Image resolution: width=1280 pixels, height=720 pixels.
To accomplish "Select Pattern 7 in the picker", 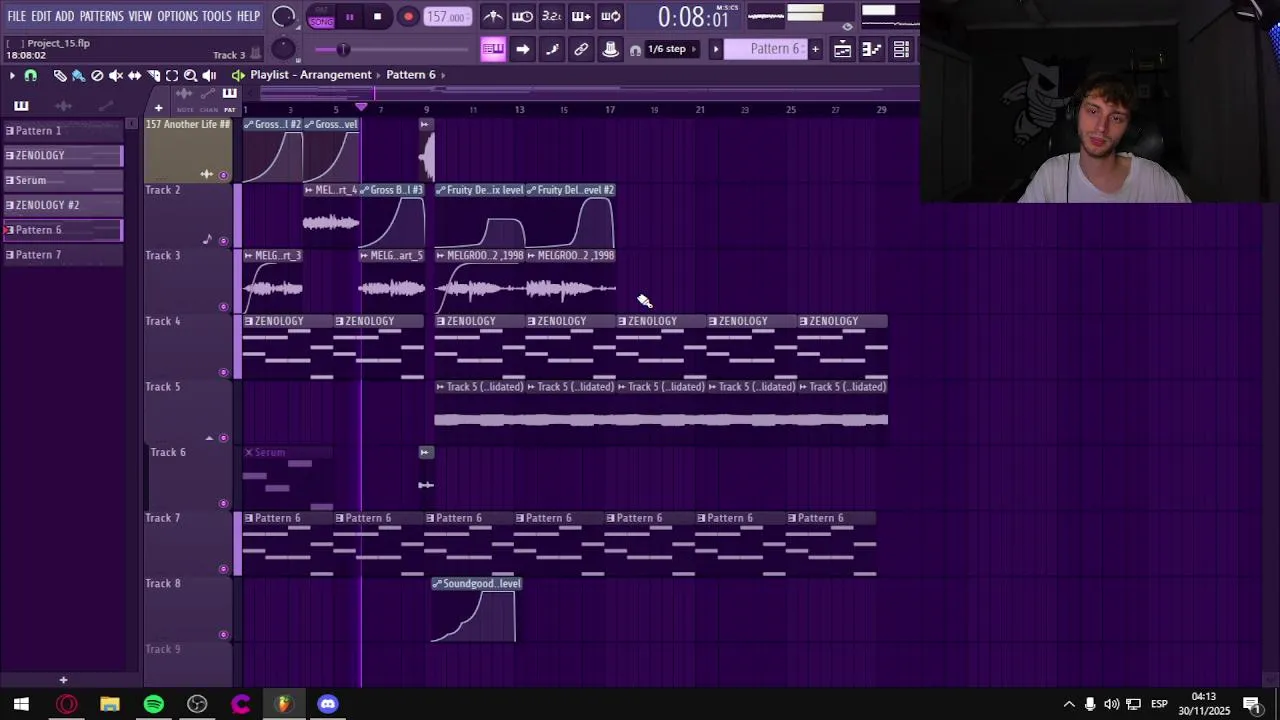I will tap(63, 255).
